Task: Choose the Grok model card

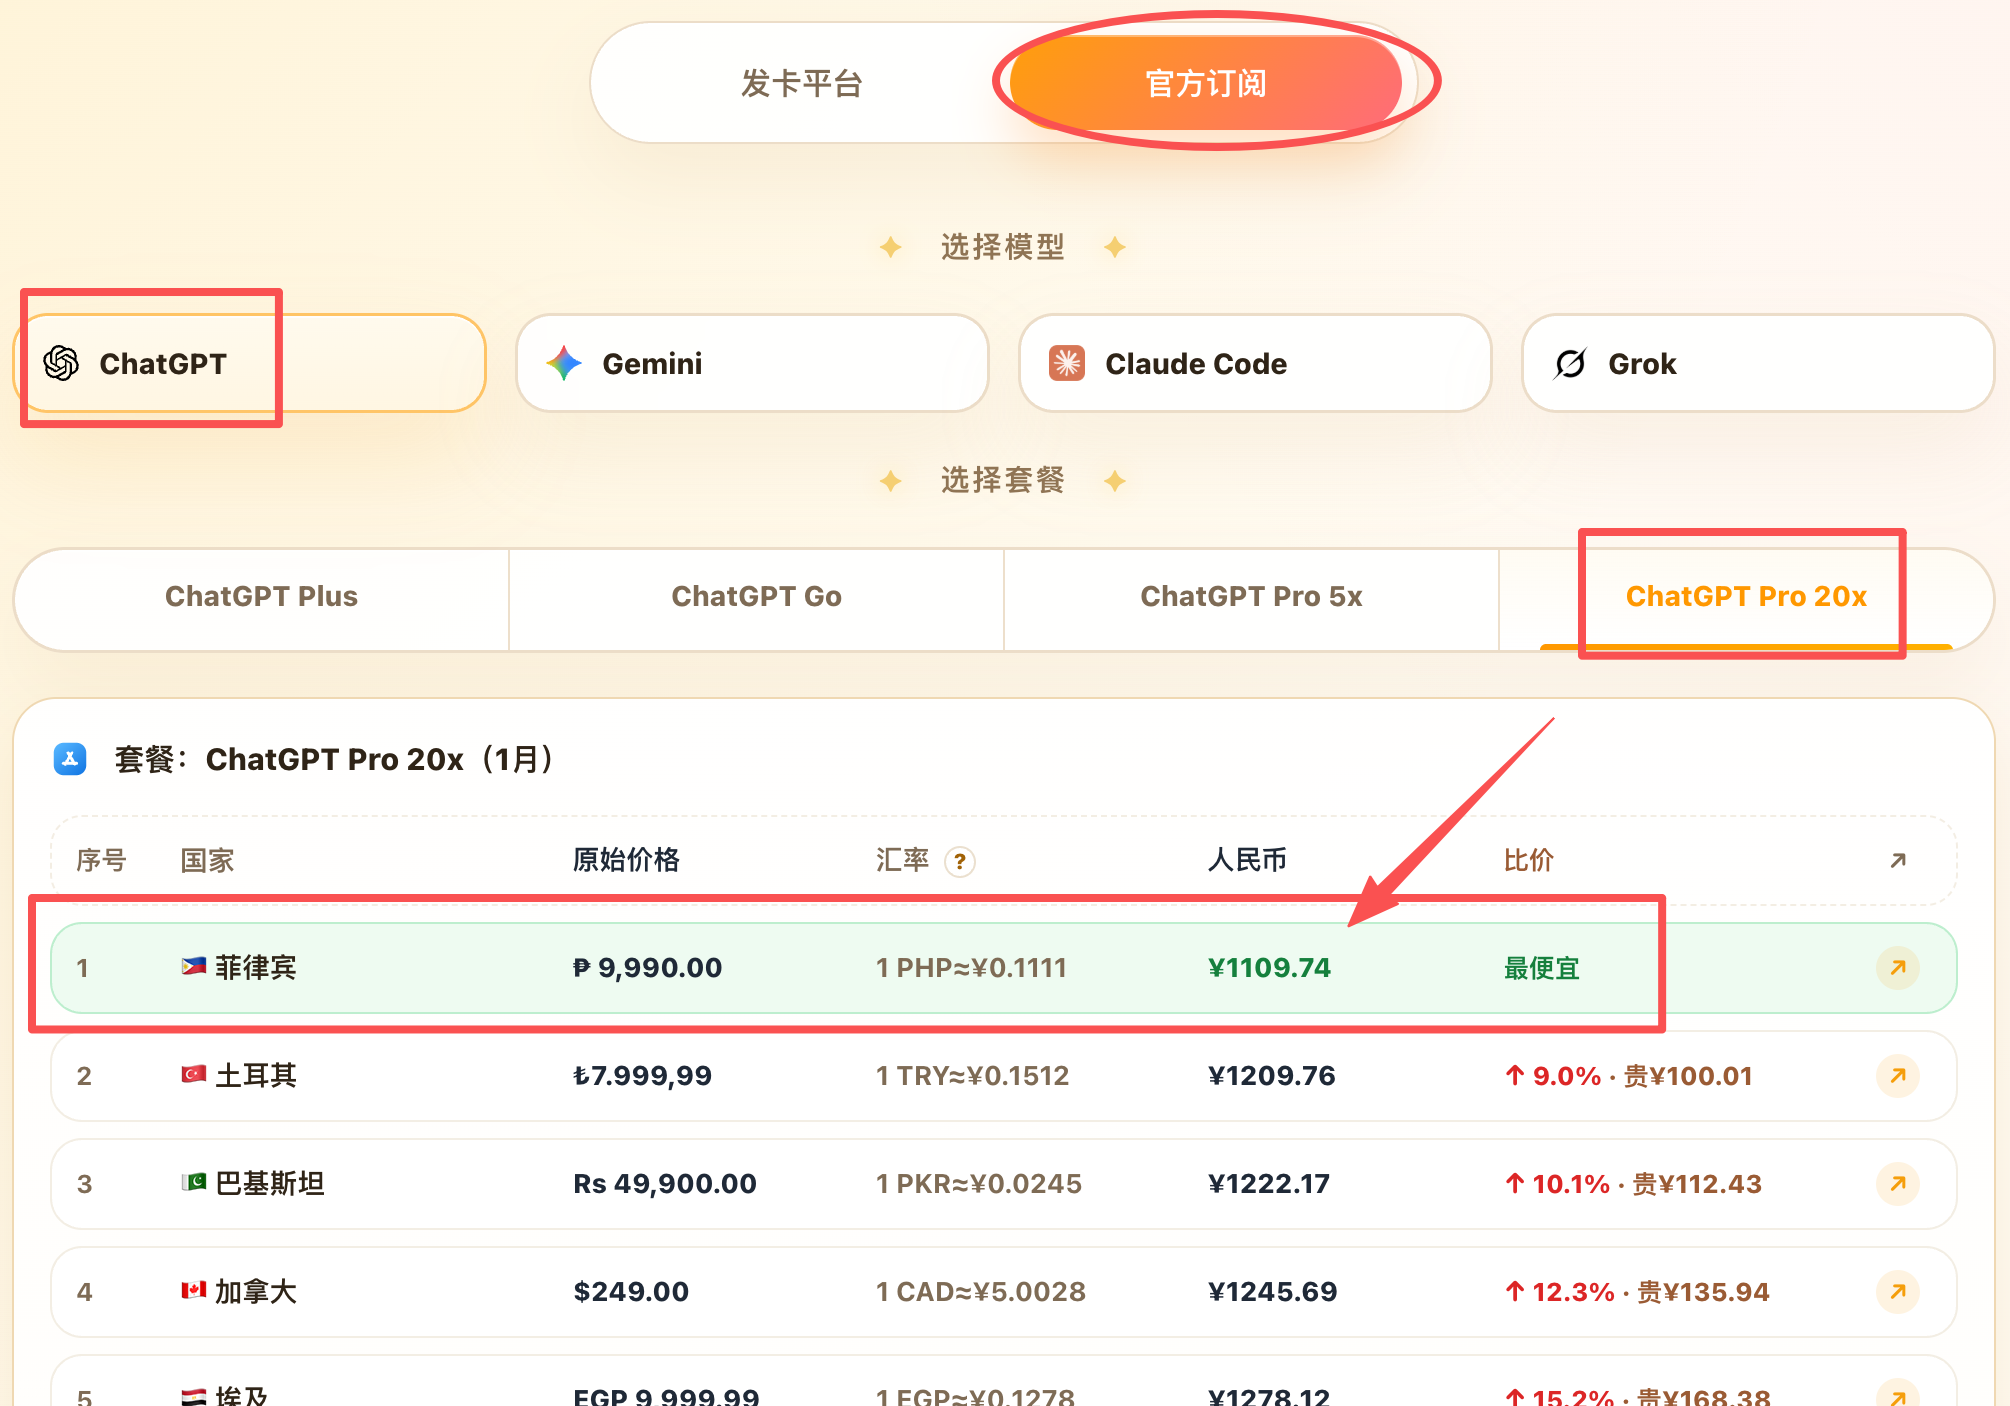Action: click(1758, 363)
